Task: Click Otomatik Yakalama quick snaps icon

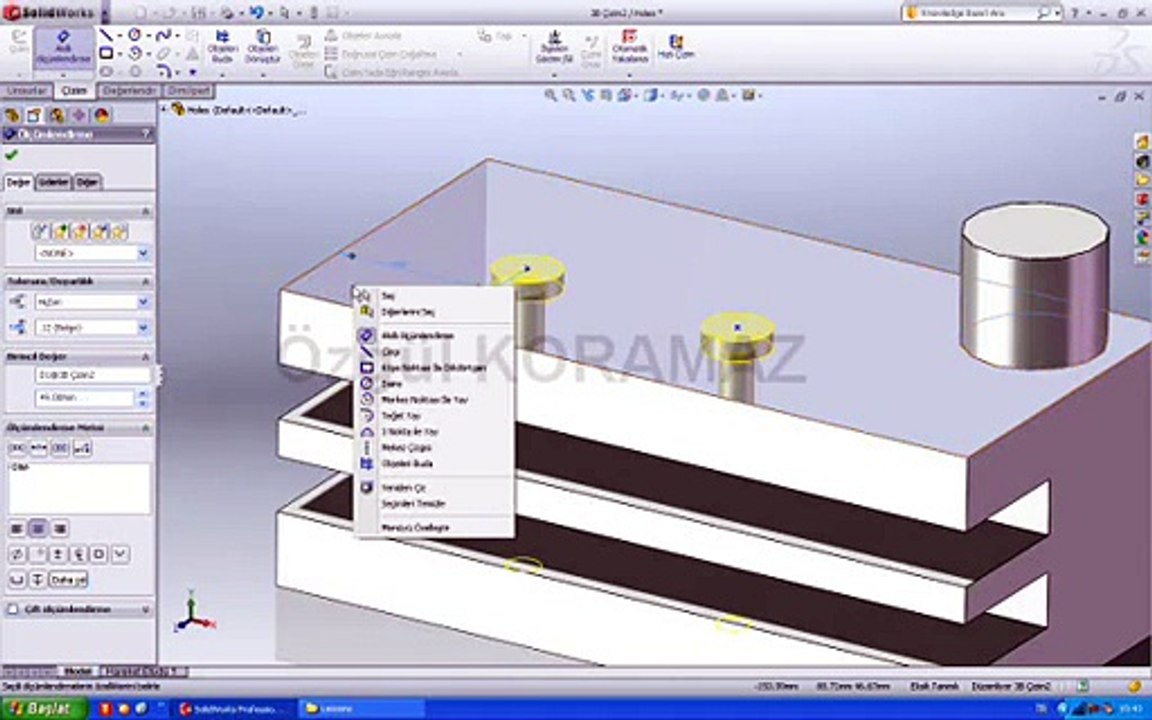Action: (x=629, y=46)
